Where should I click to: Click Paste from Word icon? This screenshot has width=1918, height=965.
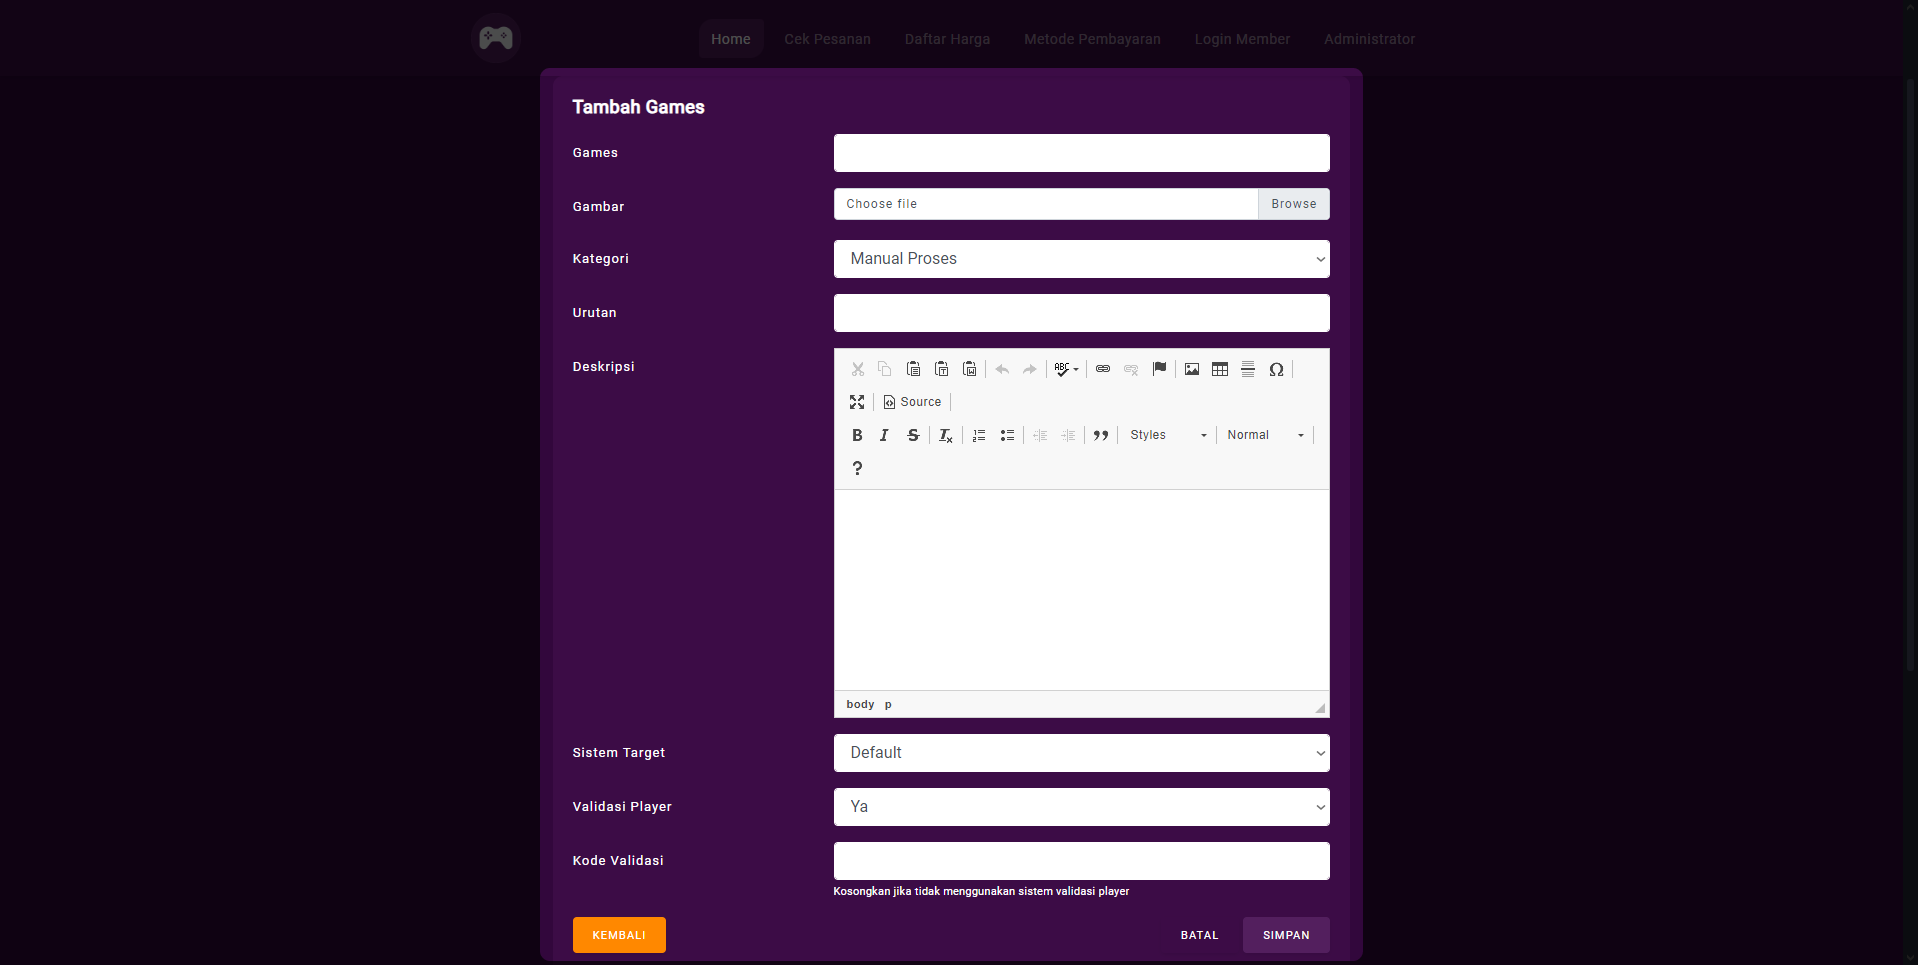[969, 369]
